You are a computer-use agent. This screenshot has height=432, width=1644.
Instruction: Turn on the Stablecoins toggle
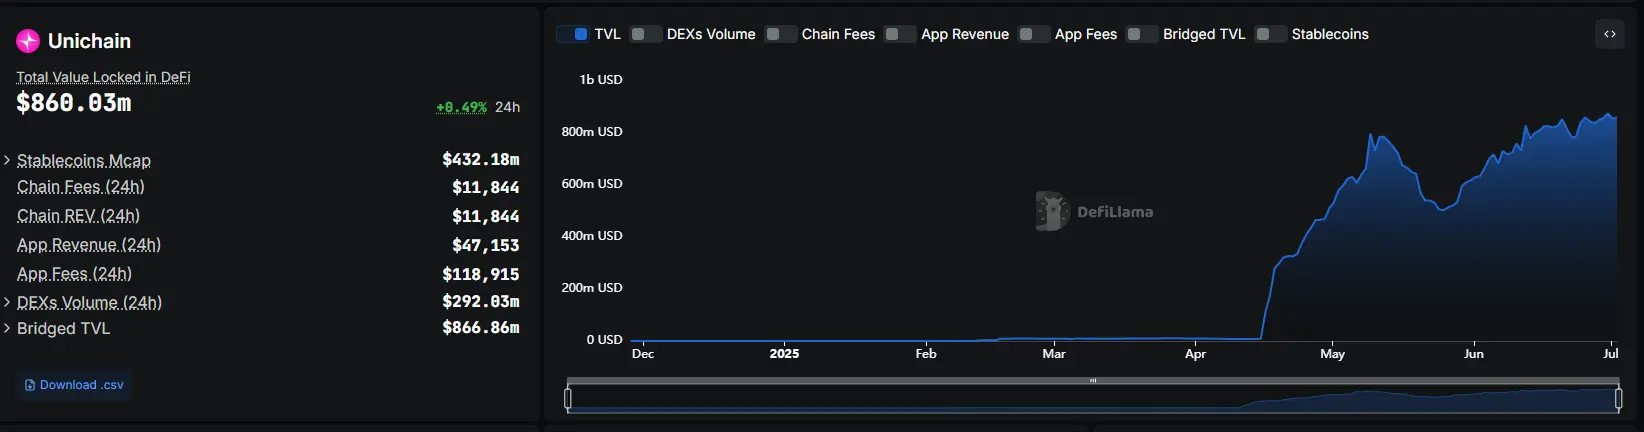(x=1271, y=34)
